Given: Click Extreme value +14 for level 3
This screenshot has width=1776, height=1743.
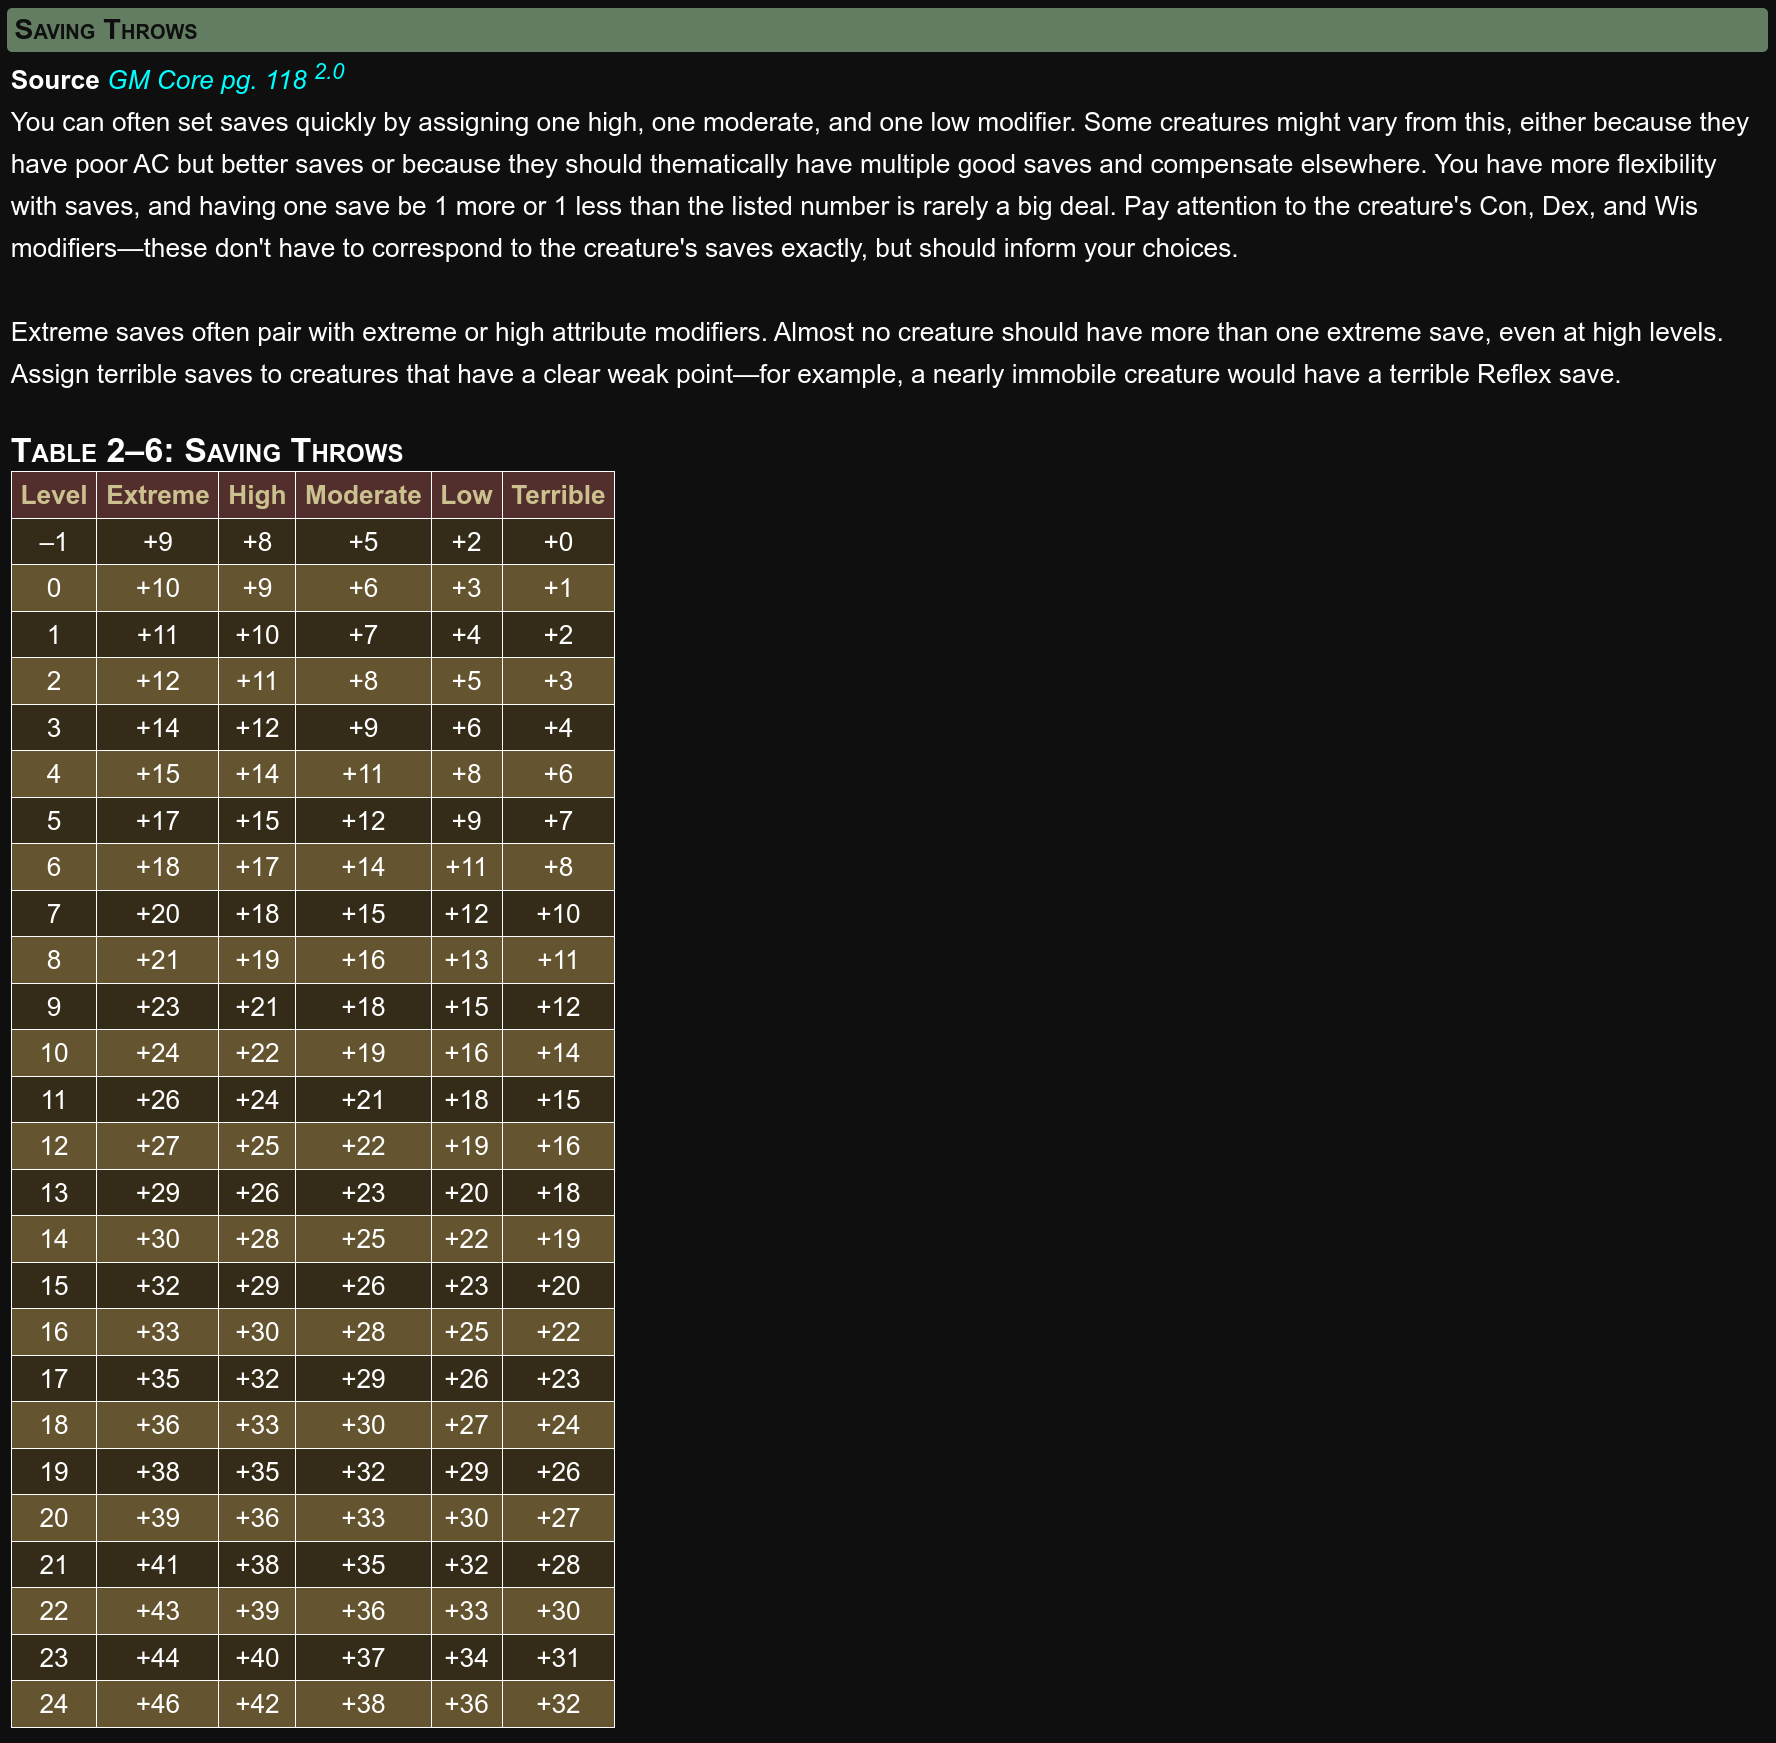Looking at the screenshot, I should click(x=158, y=728).
